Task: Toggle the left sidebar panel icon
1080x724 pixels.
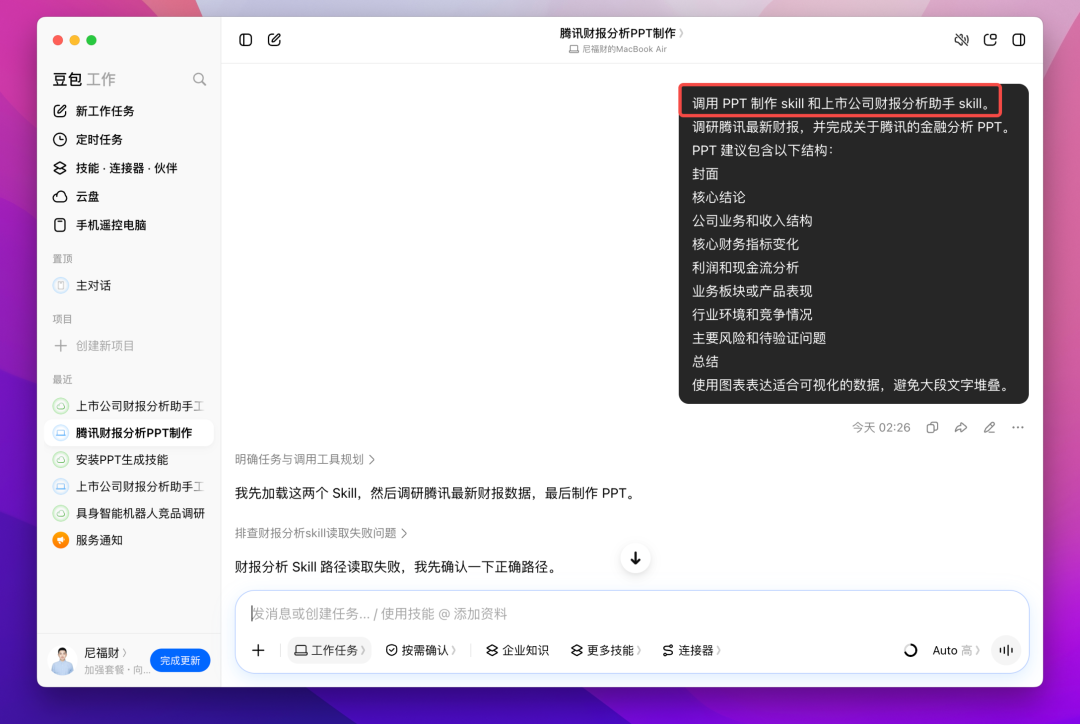Action: coord(245,40)
